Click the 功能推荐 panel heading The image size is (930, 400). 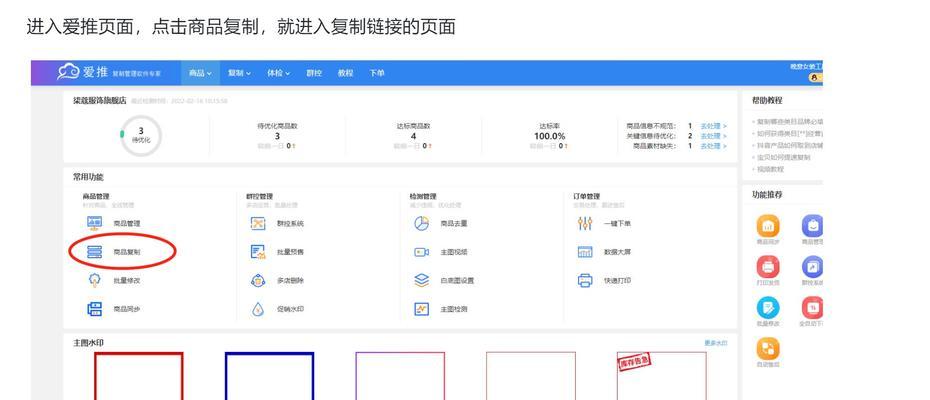pos(767,194)
